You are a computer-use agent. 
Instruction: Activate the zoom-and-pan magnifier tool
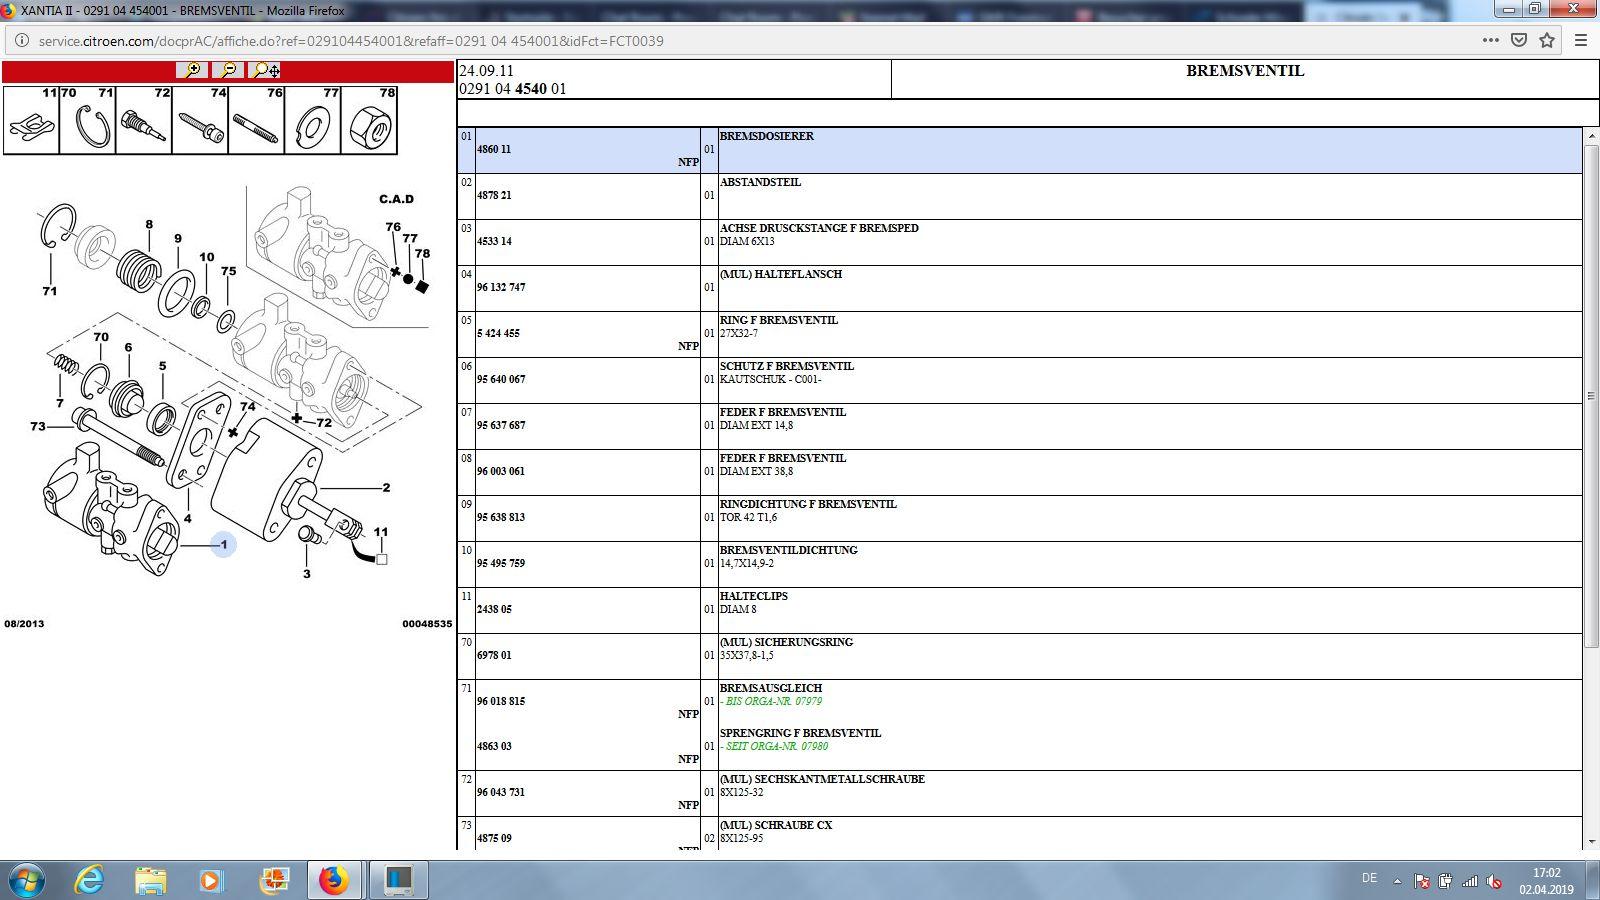point(266,70)
